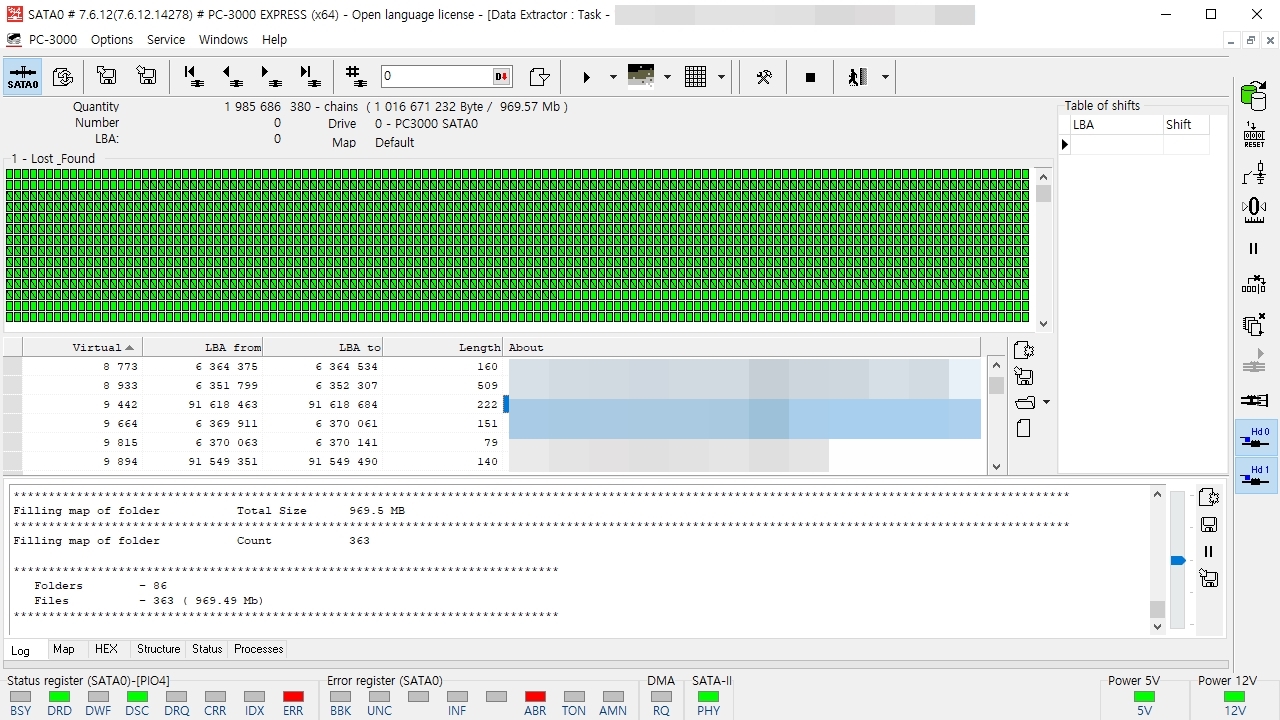This screenshot has height=720, width=1280.
Task: Toggle the pause button beside the log
Action: (1208, 552)
